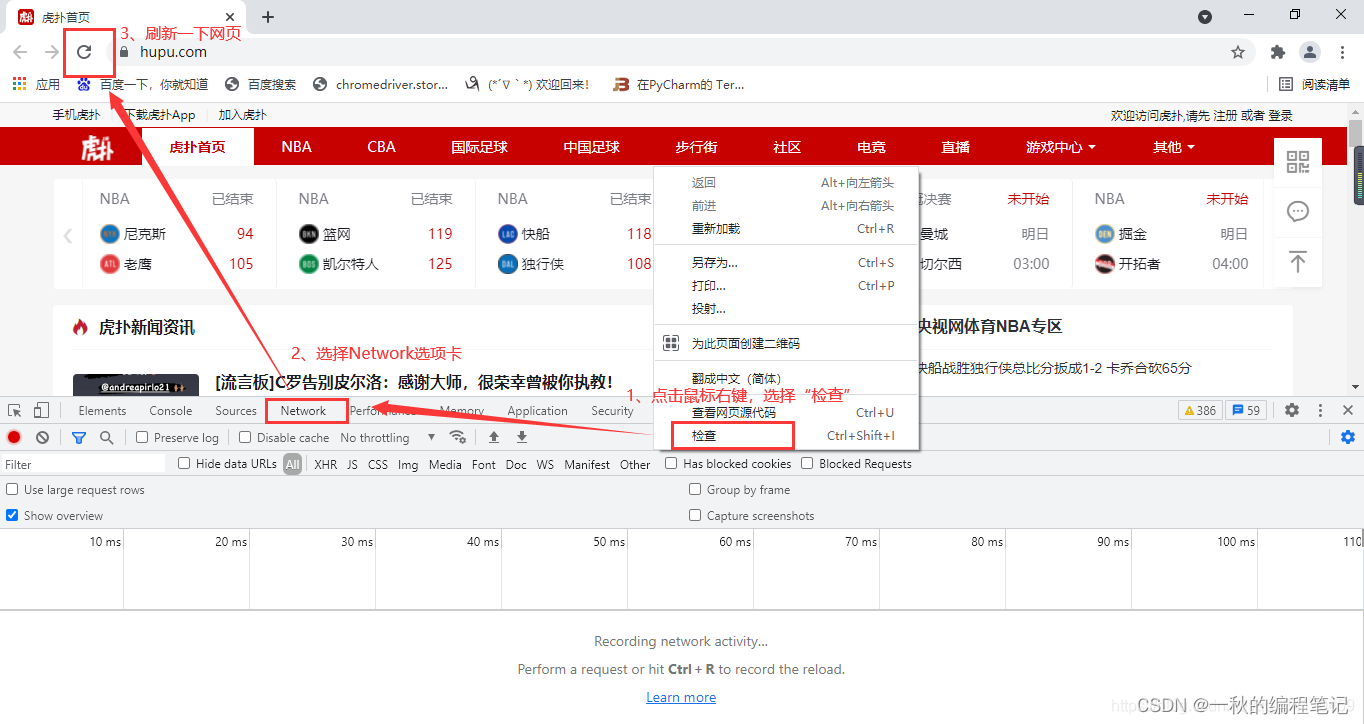Enable the Capture screenshots checkbox

click(695, 515)
